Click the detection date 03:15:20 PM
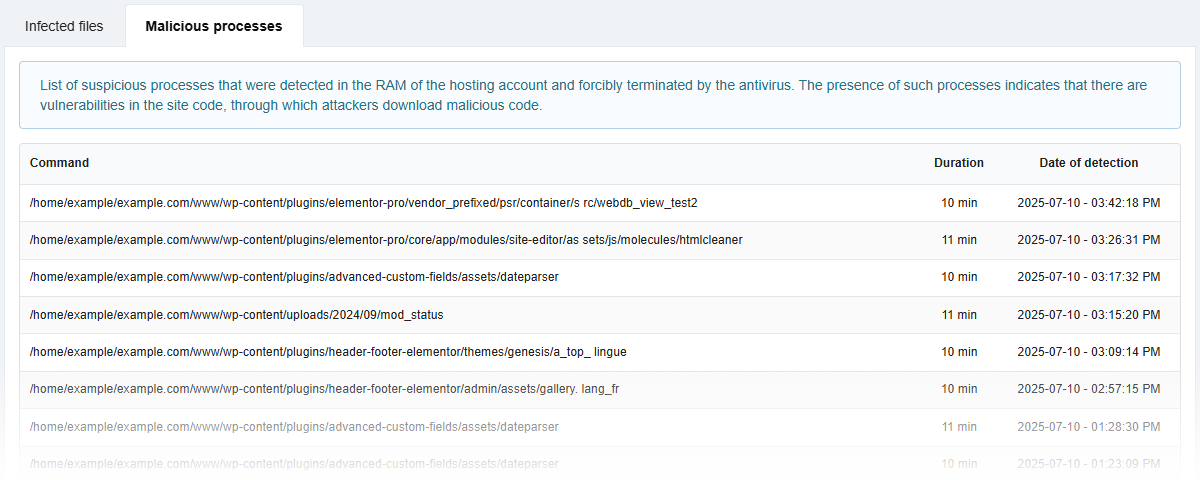The height and width of the screenshot is (480, 1200). (1088, 314)
